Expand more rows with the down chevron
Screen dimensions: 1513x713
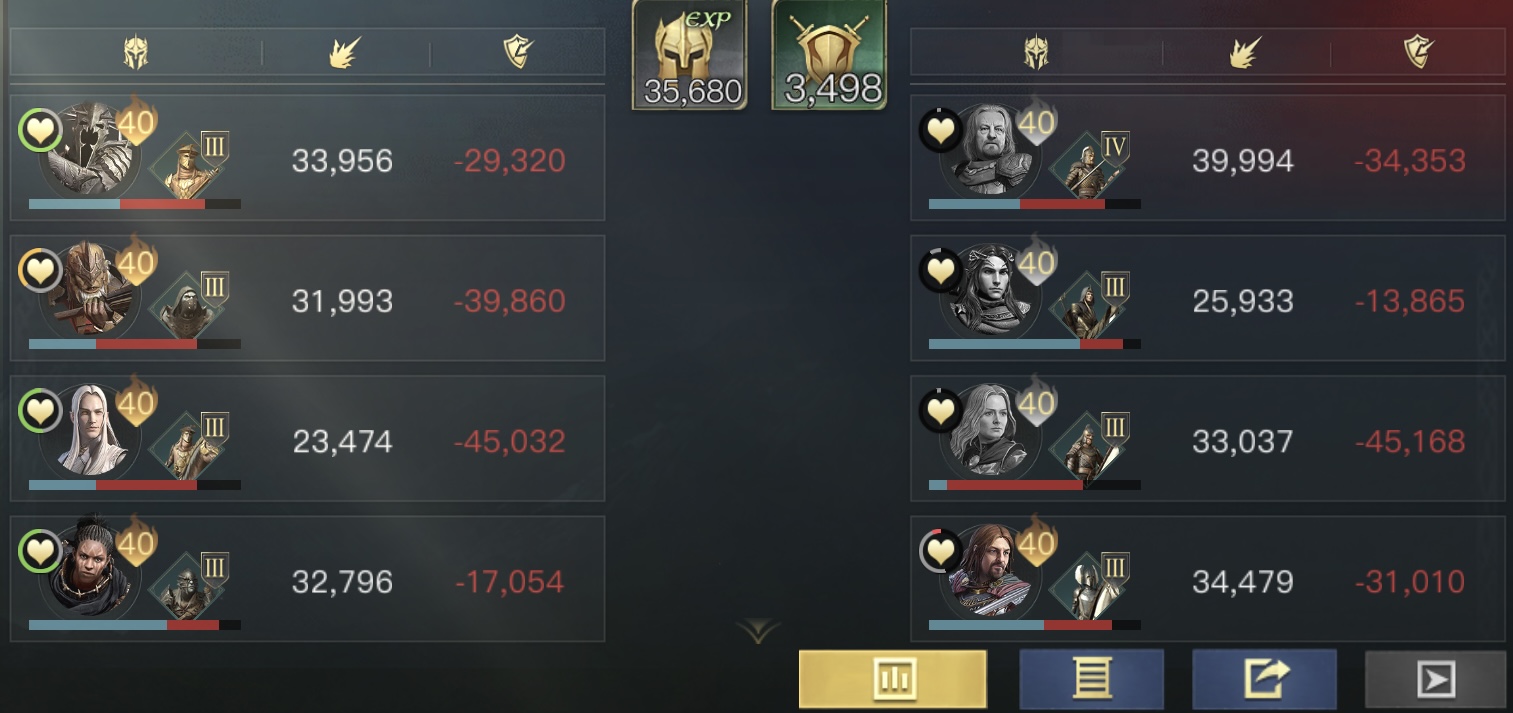pyautogui.click(x=757, y=630)
